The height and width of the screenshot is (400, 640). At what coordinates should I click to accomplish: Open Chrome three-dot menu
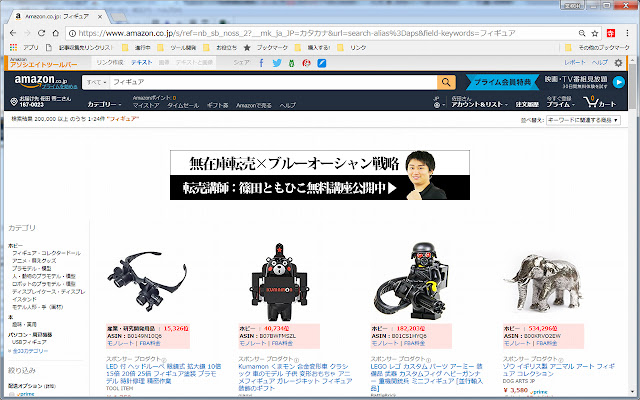tap(627, 33)
